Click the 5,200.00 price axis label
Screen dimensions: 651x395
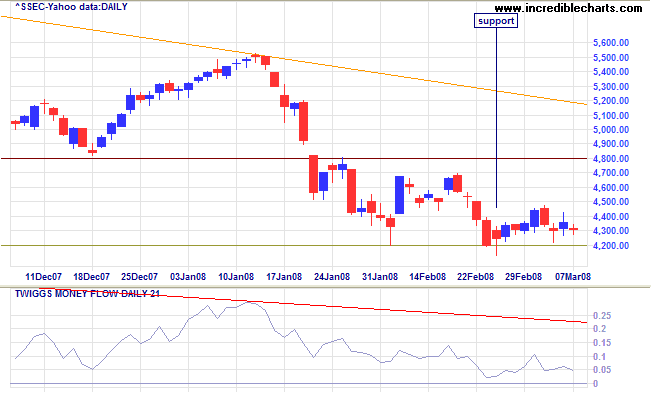coord(611,101)
